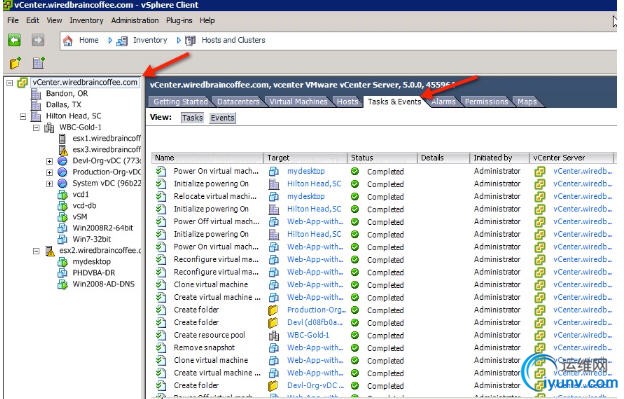This screenshot has width=624, height=399.
Task: Collapse the WBC-Gold-1 cluster node
Action: (36, 128)
